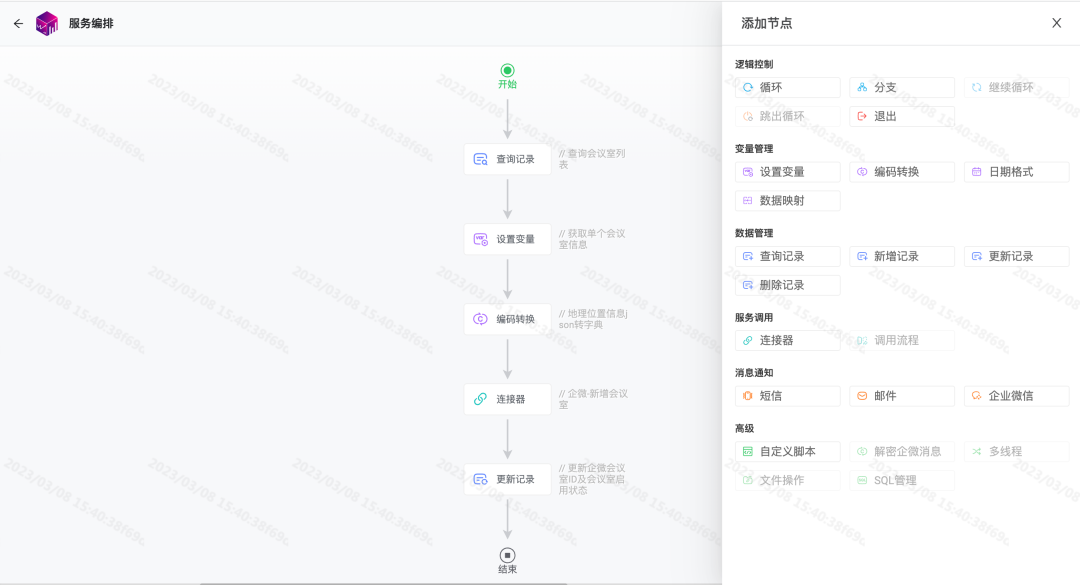Close the 添加节点 panel

pyautogui.click(x=1057, y=23)
